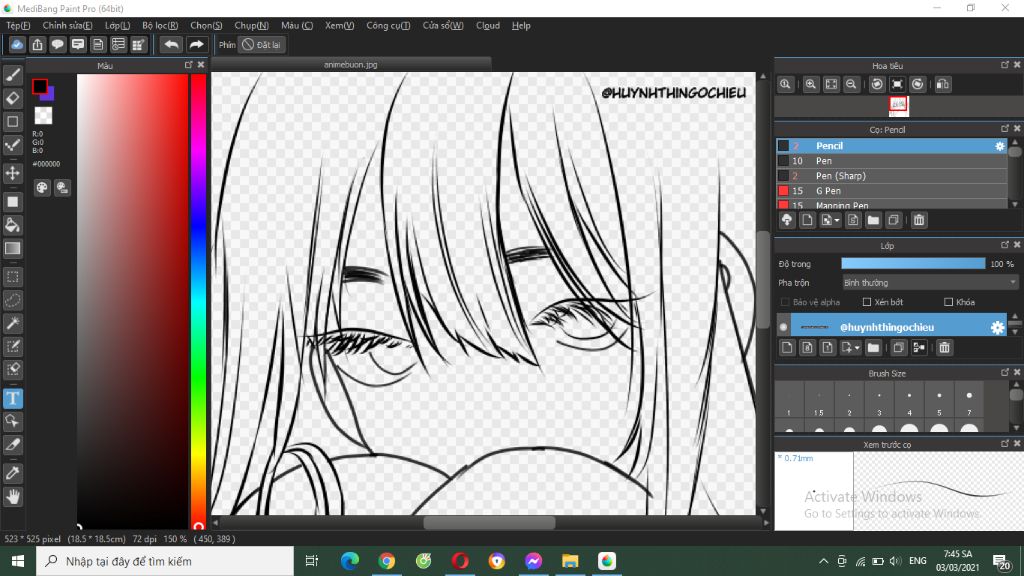
Task: Select the Pen brush row
Action: pyautogui.click(x=892, y=161)
